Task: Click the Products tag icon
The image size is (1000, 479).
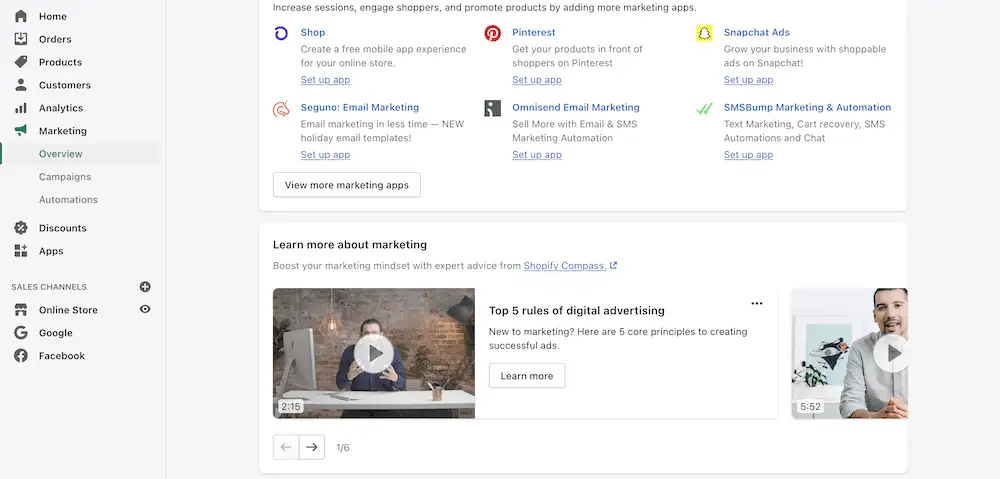Action: pos(21,62)
